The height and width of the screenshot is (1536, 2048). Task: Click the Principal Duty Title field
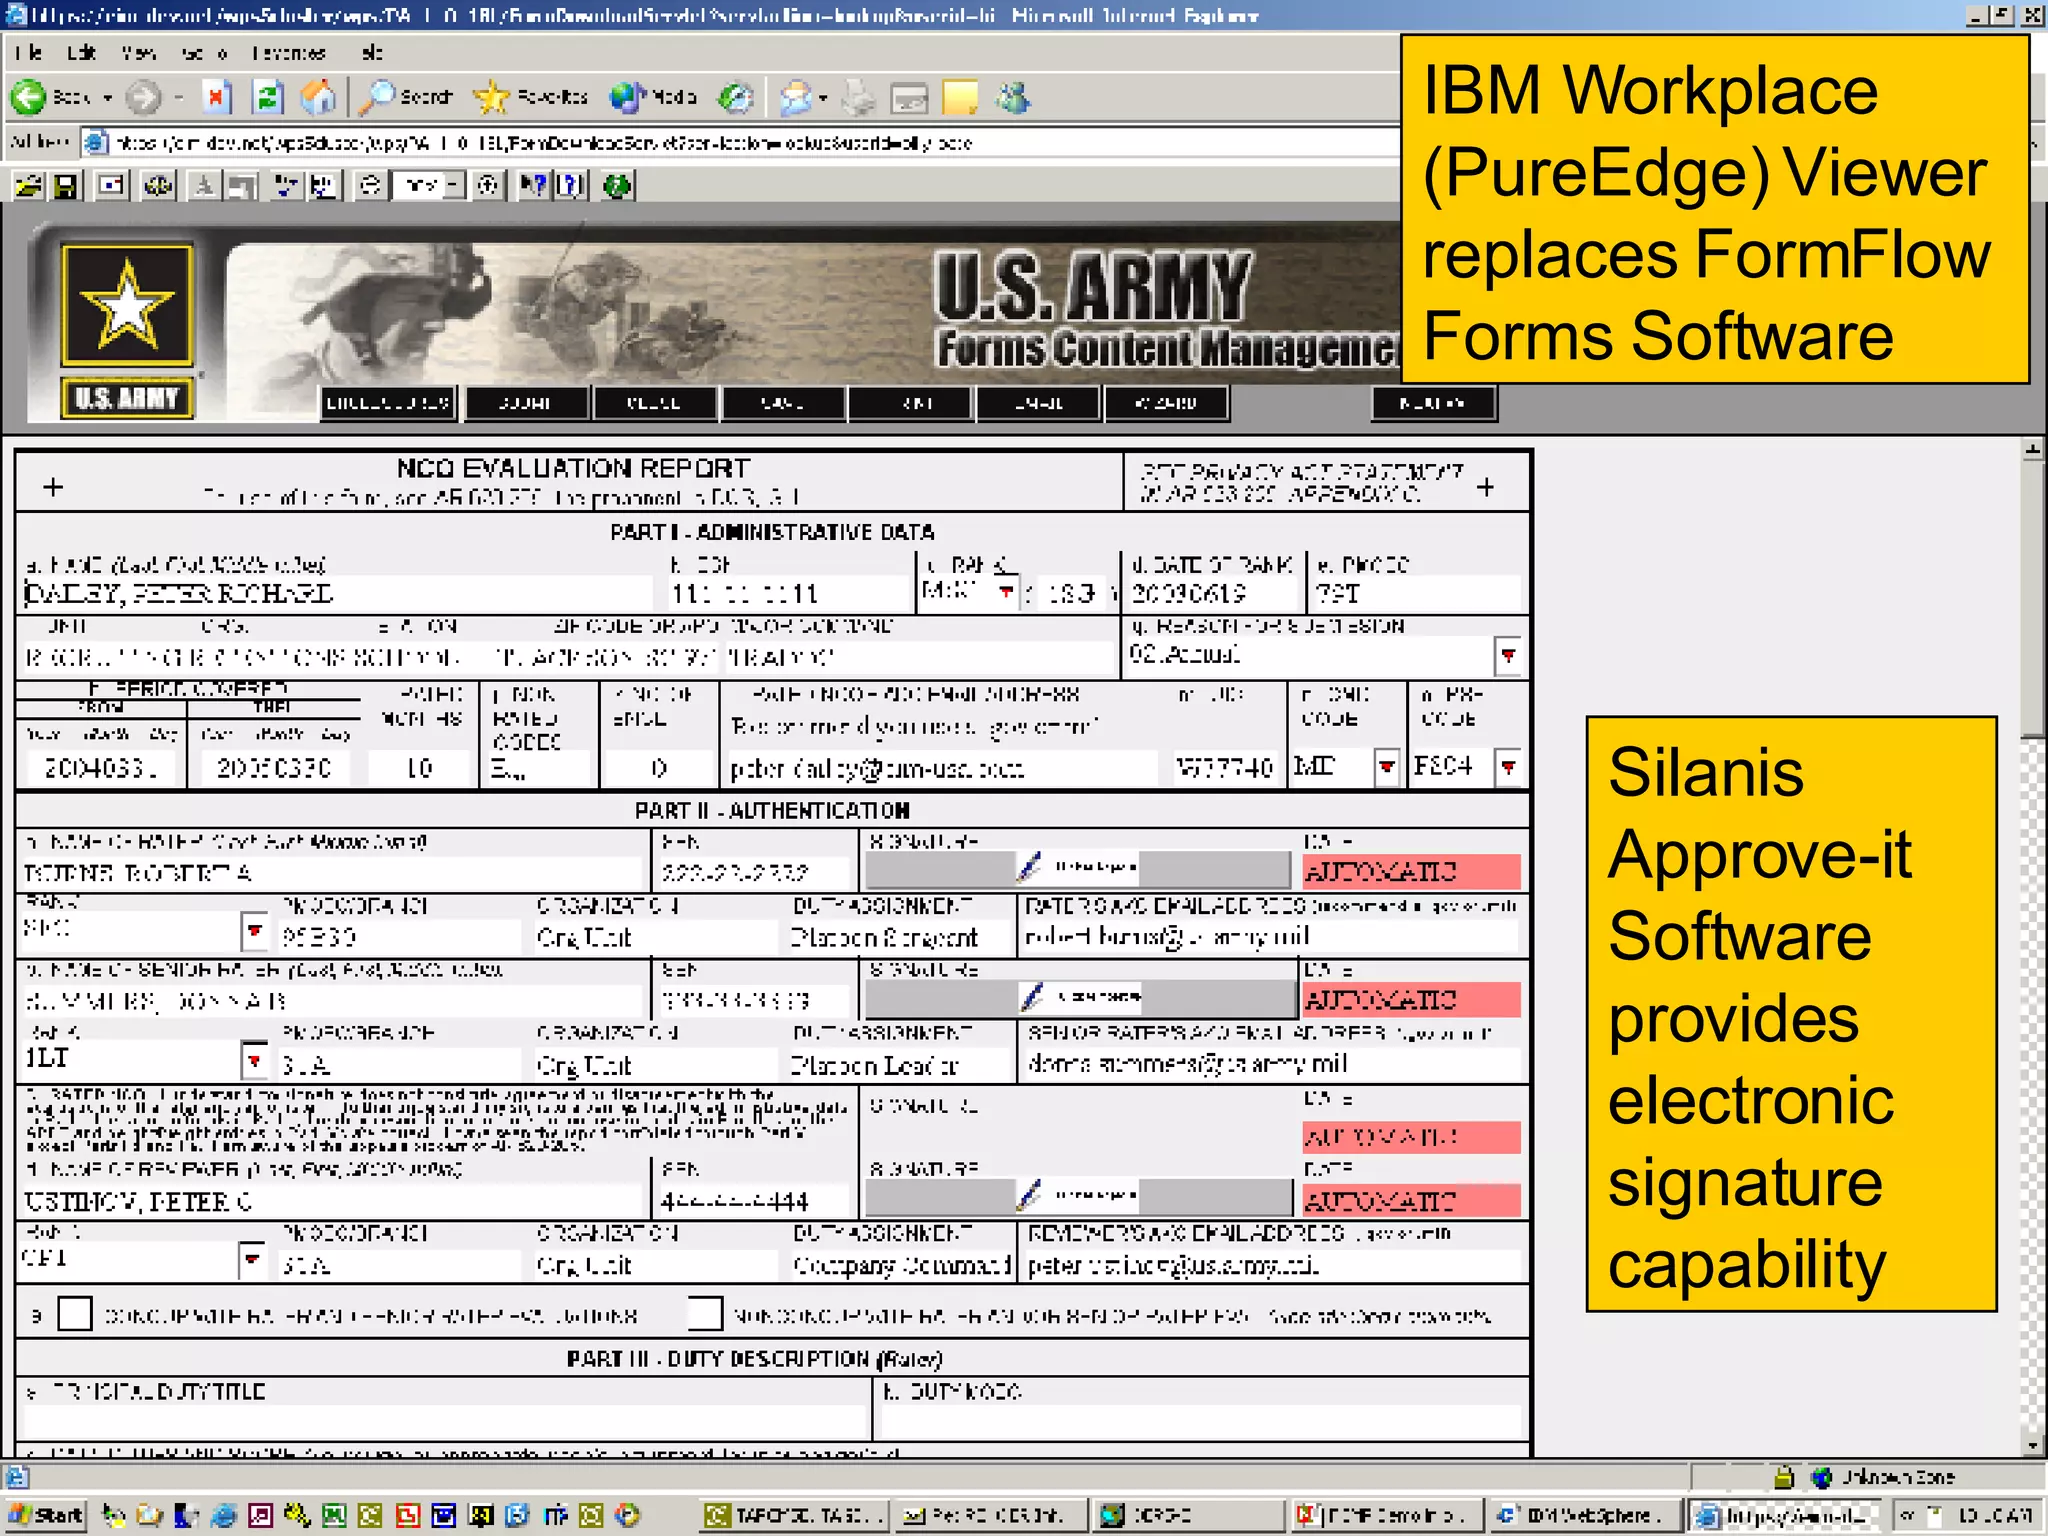pyautogui.click(x=444, y=1421)
